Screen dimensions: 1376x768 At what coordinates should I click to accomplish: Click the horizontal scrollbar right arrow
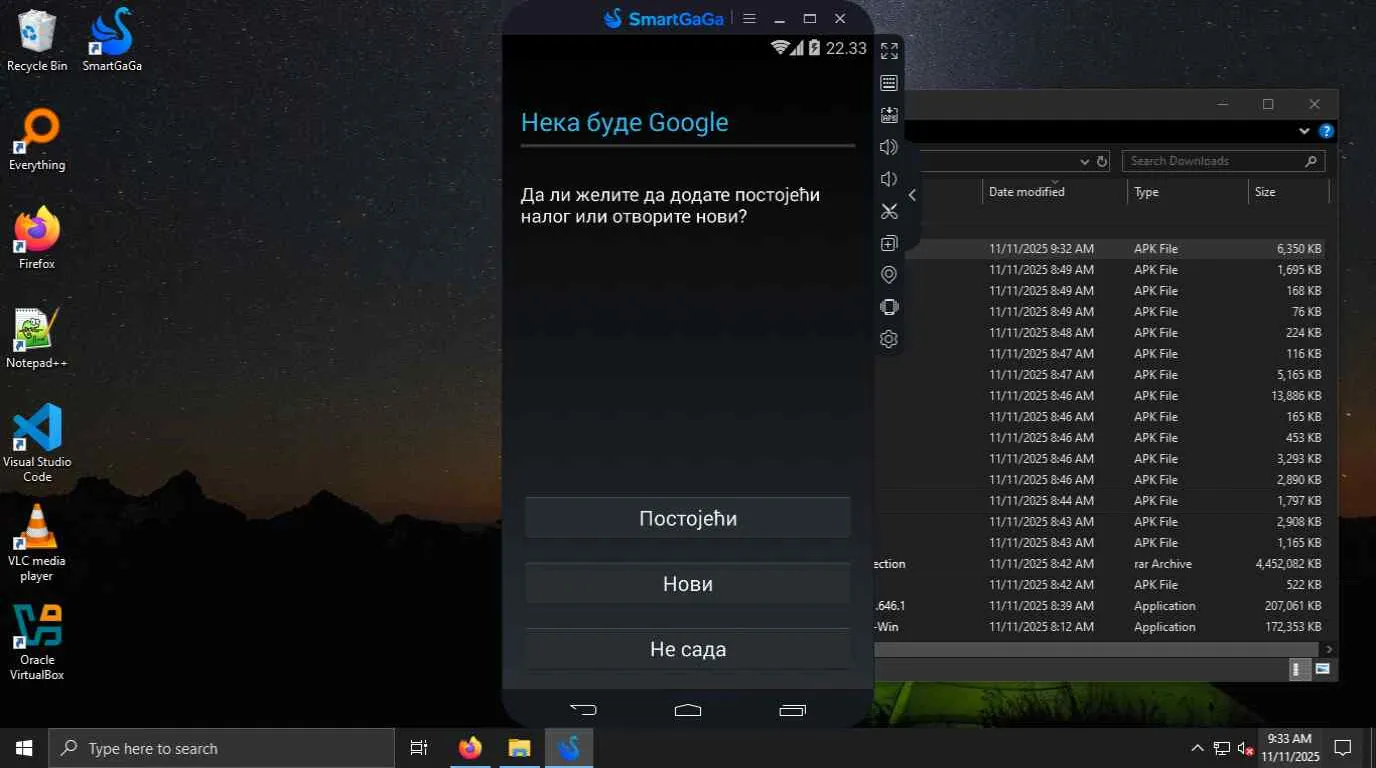point(1329,649)
